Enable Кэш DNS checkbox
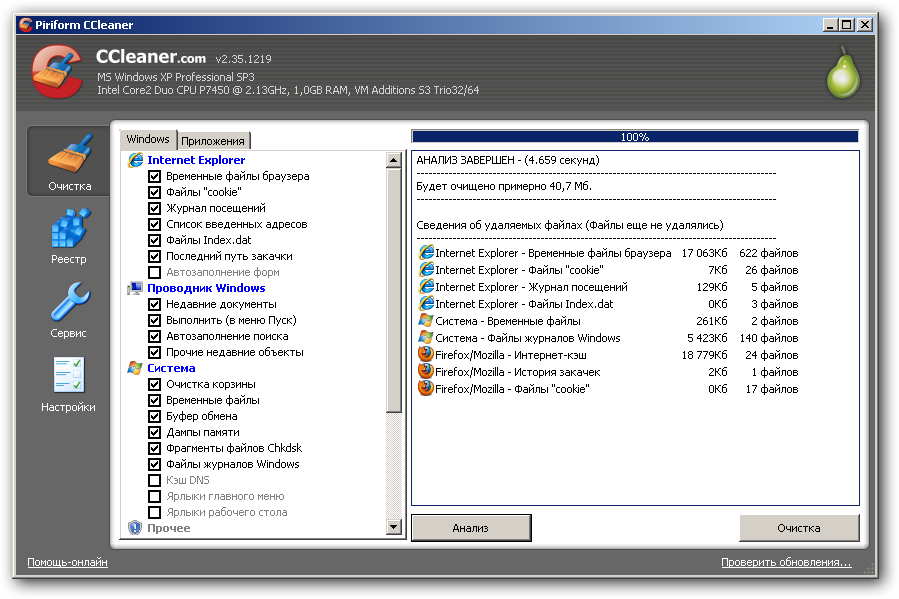 coord(154,480)
